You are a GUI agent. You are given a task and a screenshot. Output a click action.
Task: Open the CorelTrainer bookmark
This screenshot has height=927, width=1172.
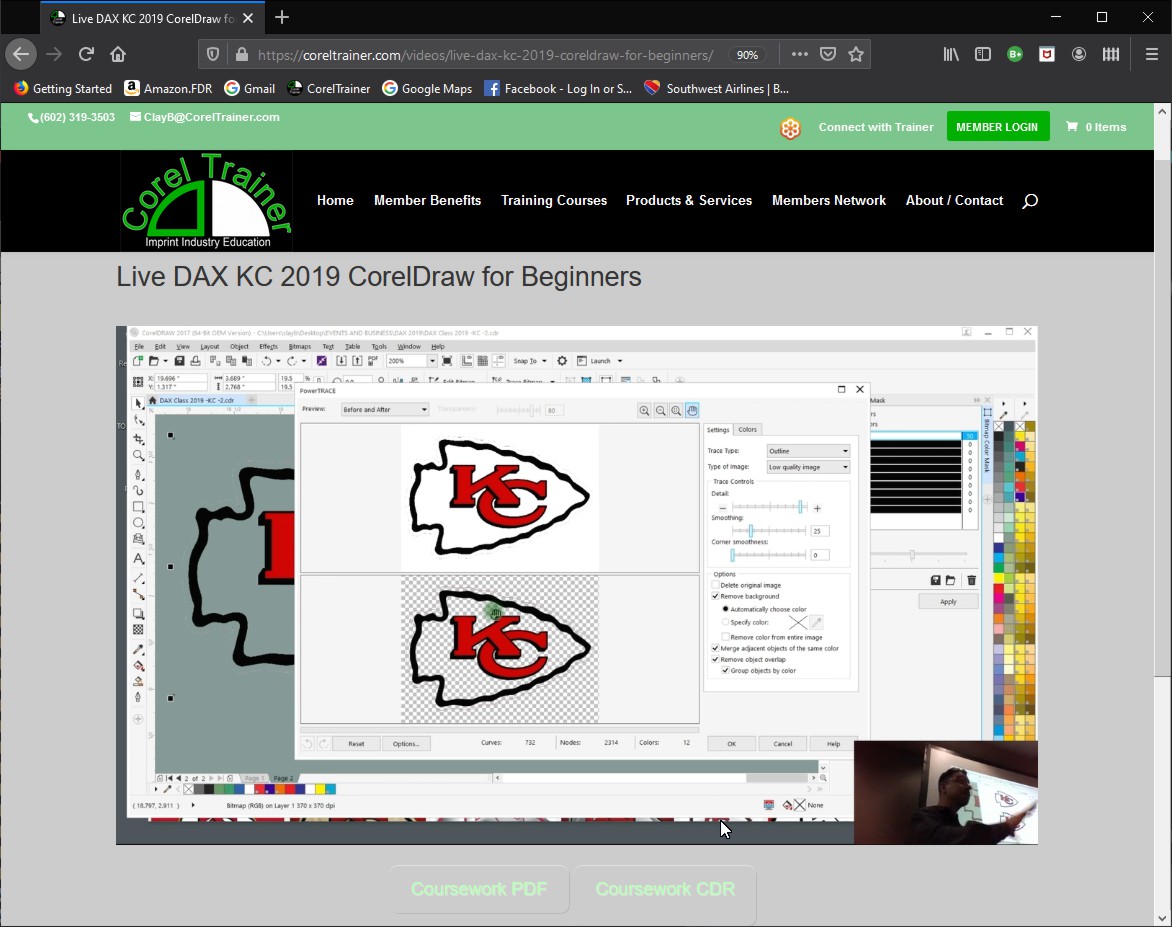[x=329, y=88]
